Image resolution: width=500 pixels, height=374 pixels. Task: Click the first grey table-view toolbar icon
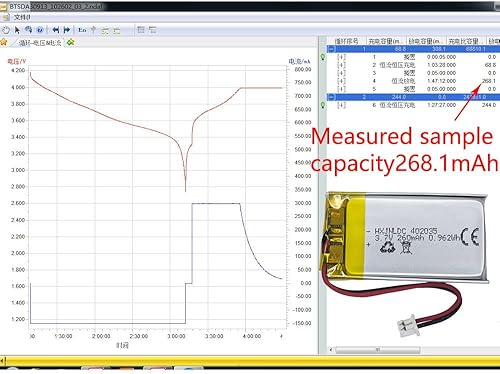point(141,30)
